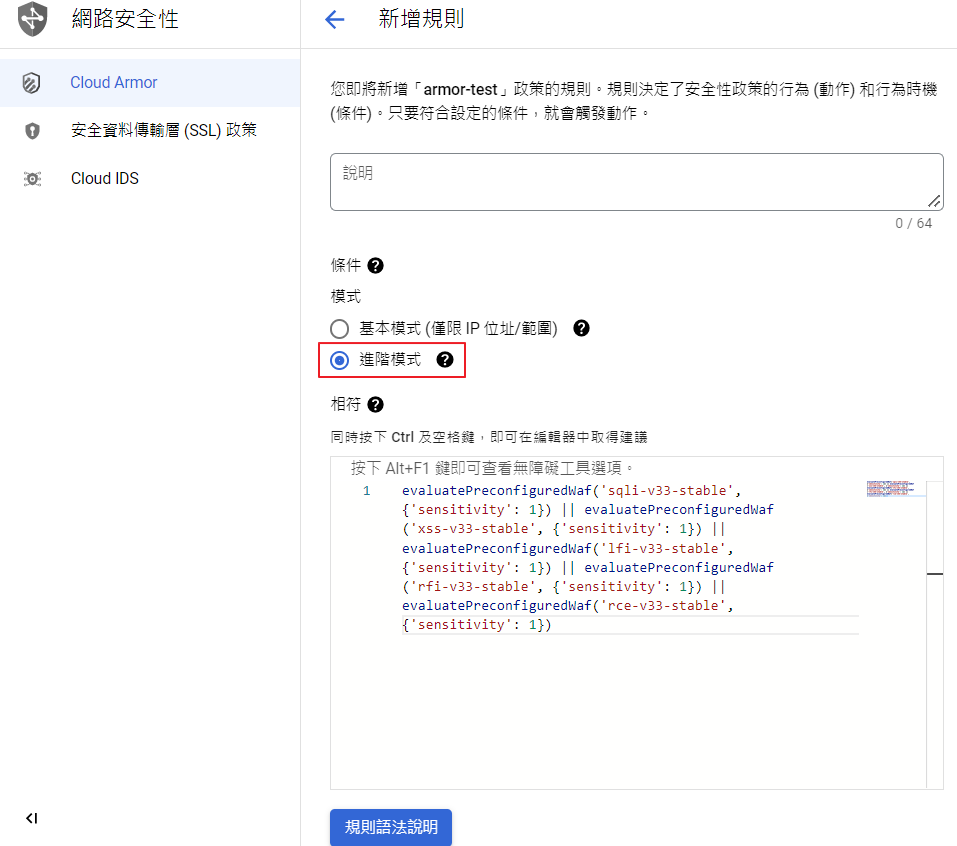Click the Cloud Armor shield icon
The image size is (957, 846).
32,83
